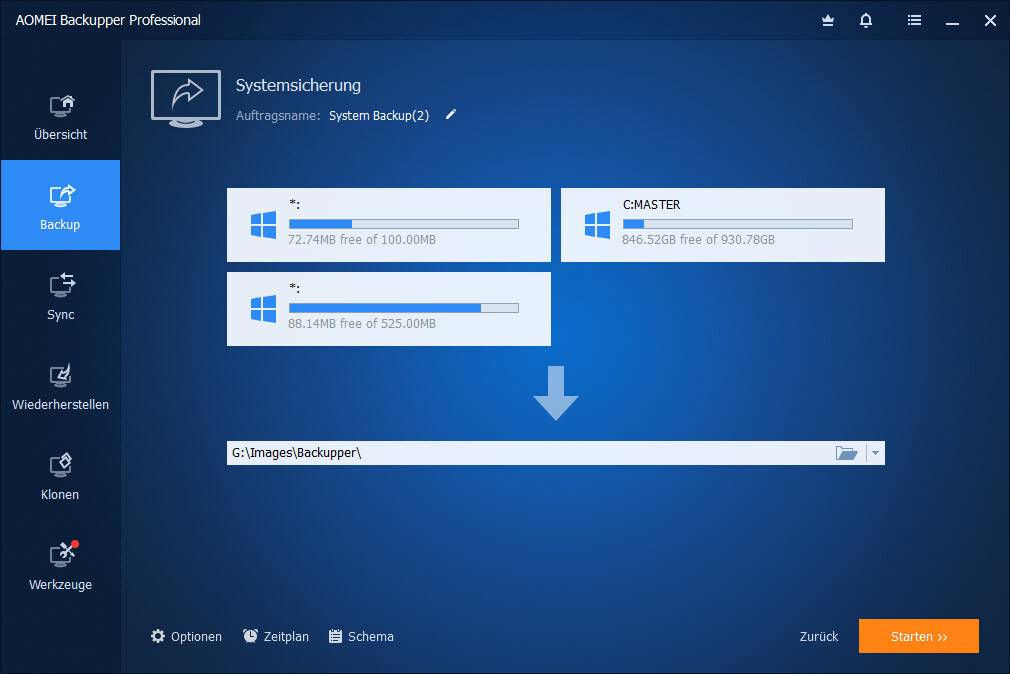
Task: Open the title bar menu list icon
Action: (914, 20)
